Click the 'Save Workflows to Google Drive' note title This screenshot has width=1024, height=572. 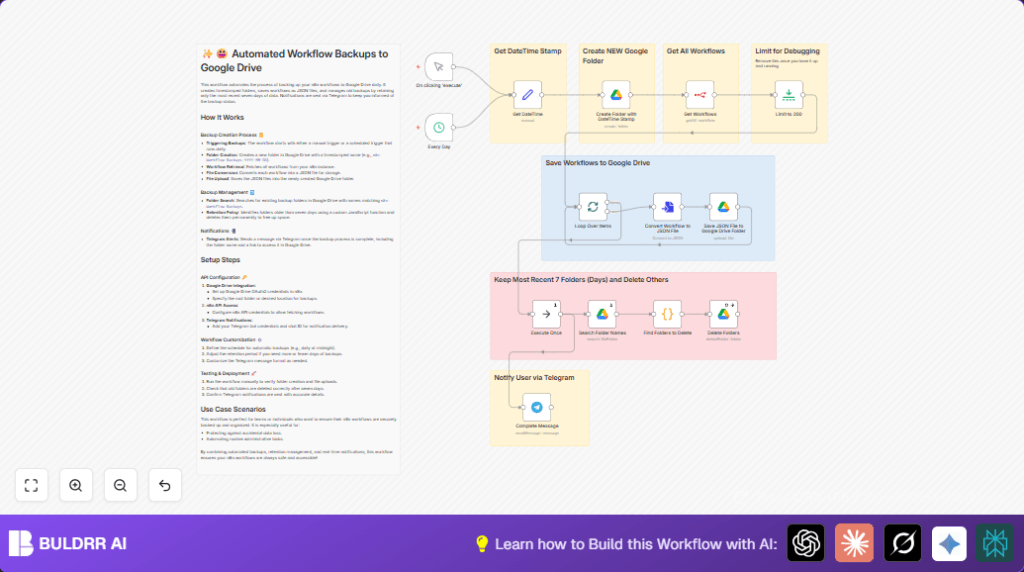coord(598,163)
